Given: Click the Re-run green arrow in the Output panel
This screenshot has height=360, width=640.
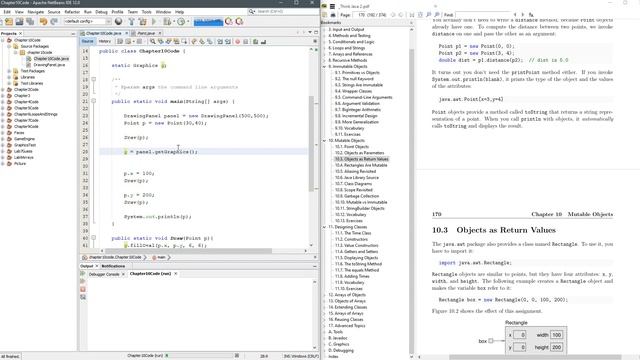Looking at the screenshot, I should (83, 274).
